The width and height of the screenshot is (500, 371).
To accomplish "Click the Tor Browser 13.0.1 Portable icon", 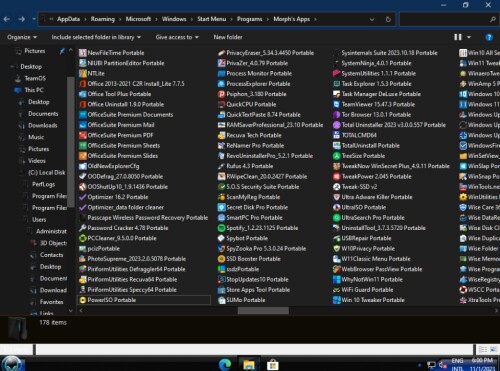I will pyautogui.click(x=336, y=115).
